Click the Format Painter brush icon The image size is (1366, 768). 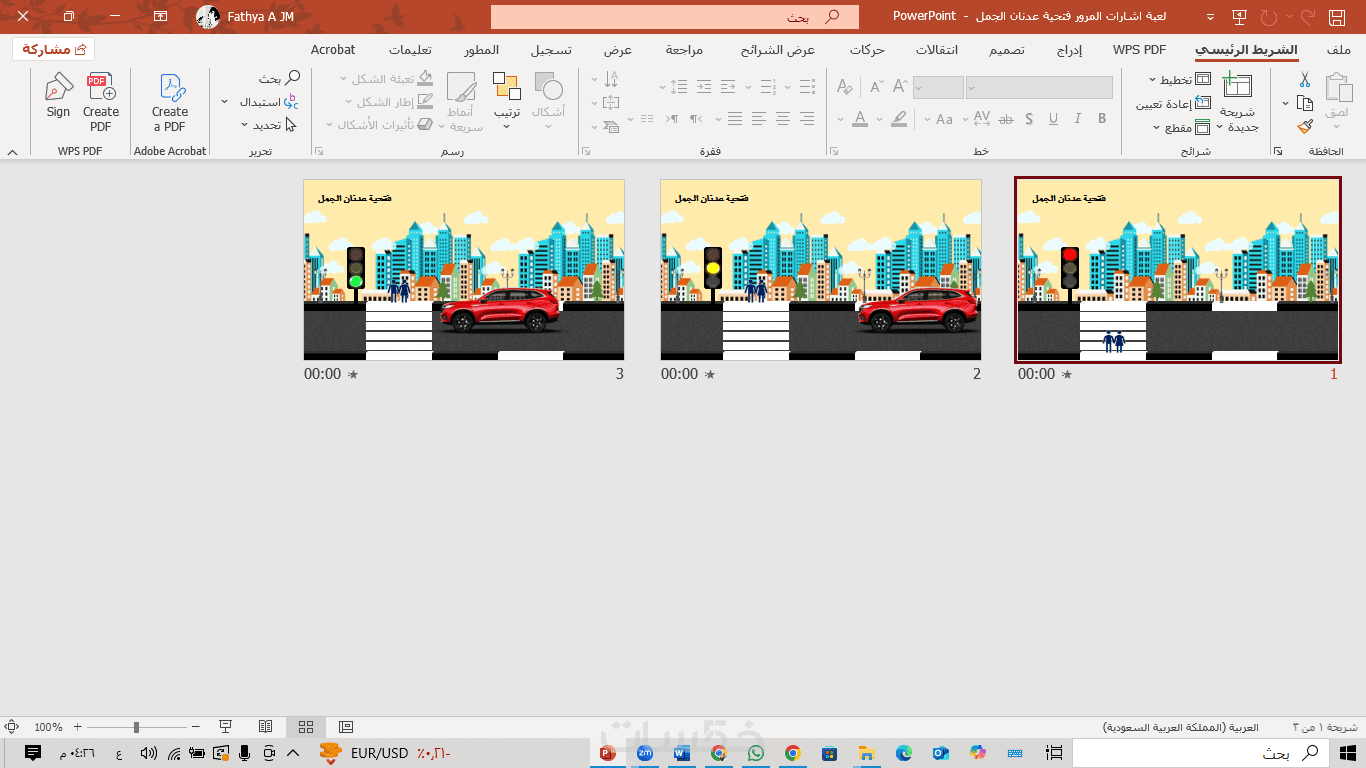[1305, 126]
